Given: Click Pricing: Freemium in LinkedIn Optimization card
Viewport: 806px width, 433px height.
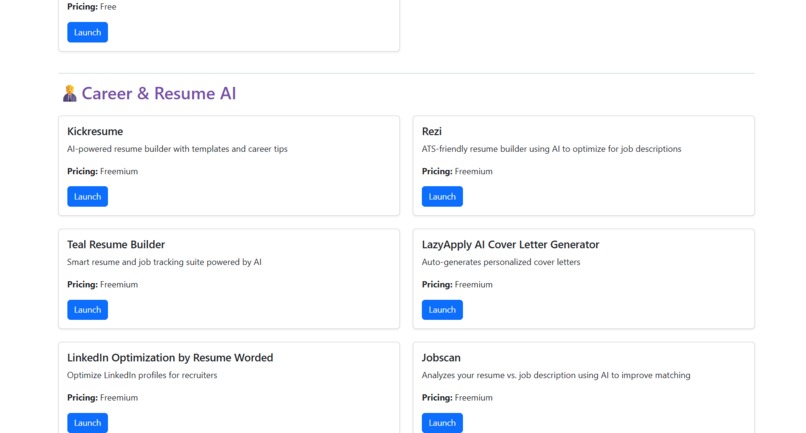Looking at the screenshot, I should 103,398.
